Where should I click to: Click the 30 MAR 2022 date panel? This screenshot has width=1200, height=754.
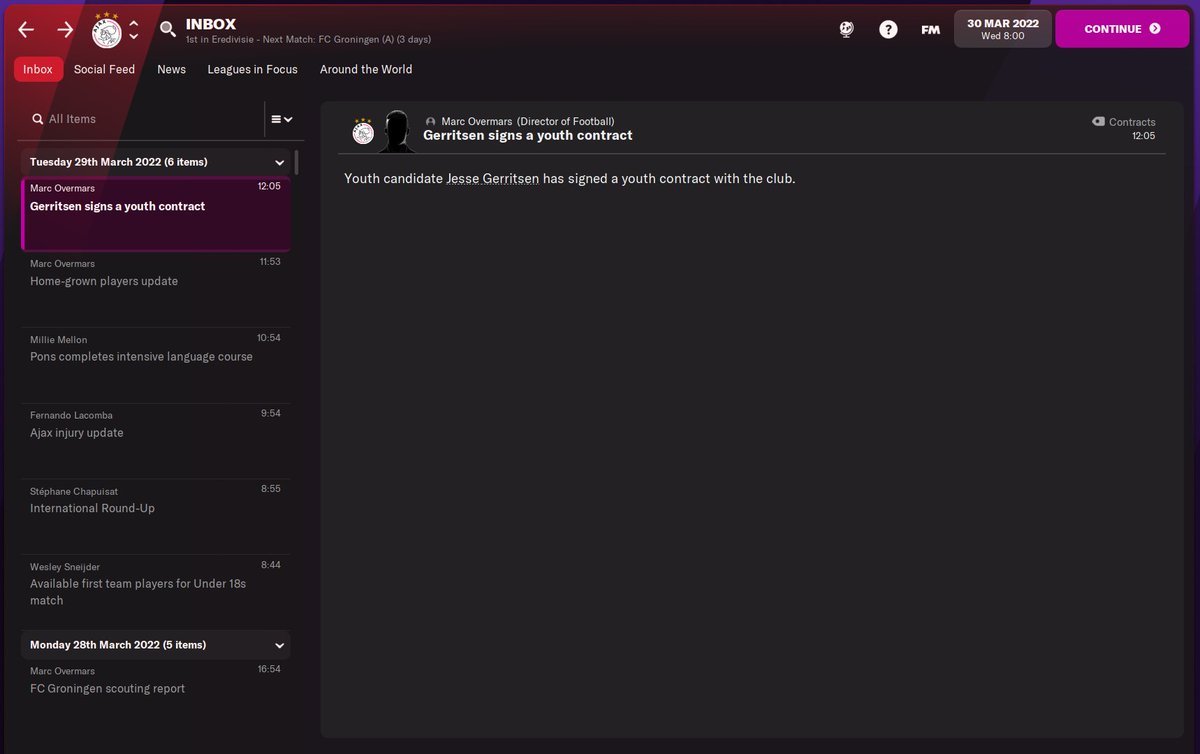tap(1001, 28)
